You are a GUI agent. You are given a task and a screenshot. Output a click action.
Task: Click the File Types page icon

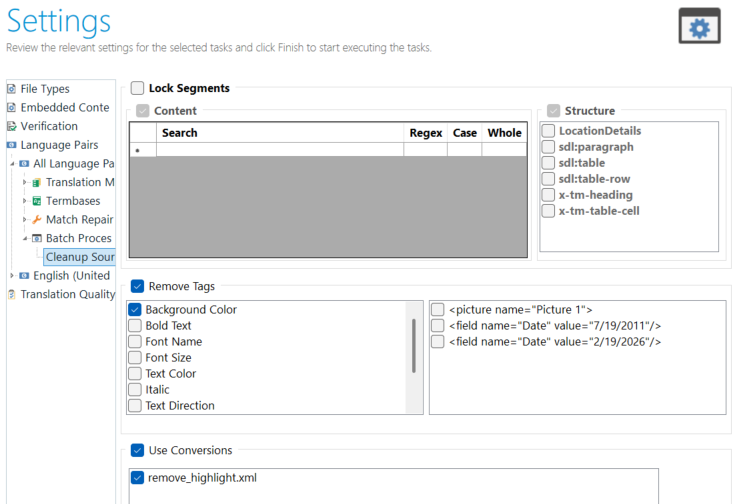pyautogui.click(x=11, y=89)
